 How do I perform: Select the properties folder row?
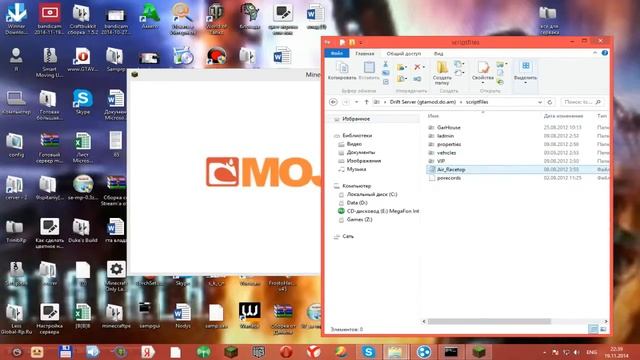[x=517, y=144]
